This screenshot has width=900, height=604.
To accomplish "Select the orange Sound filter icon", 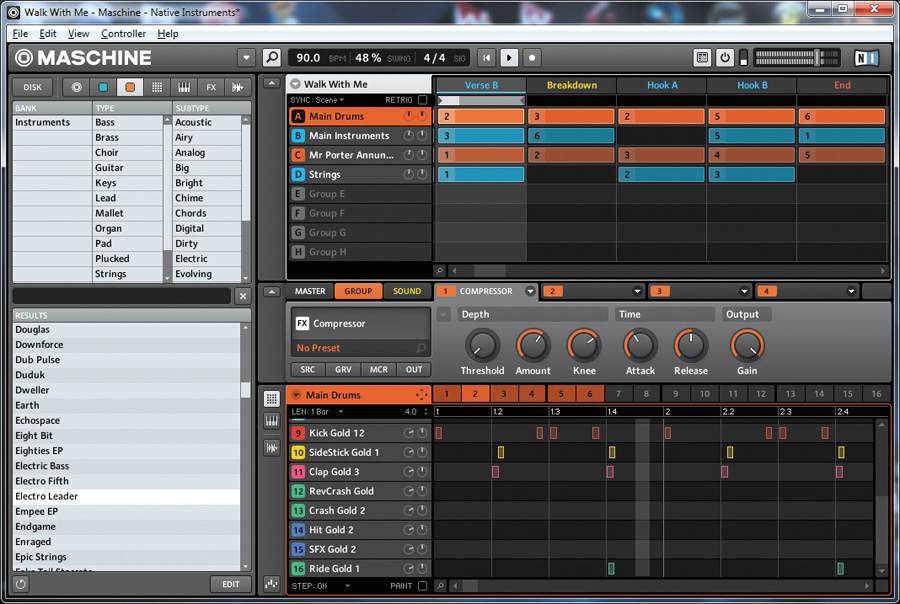I will pyautogui.click(x=130, y=87).
